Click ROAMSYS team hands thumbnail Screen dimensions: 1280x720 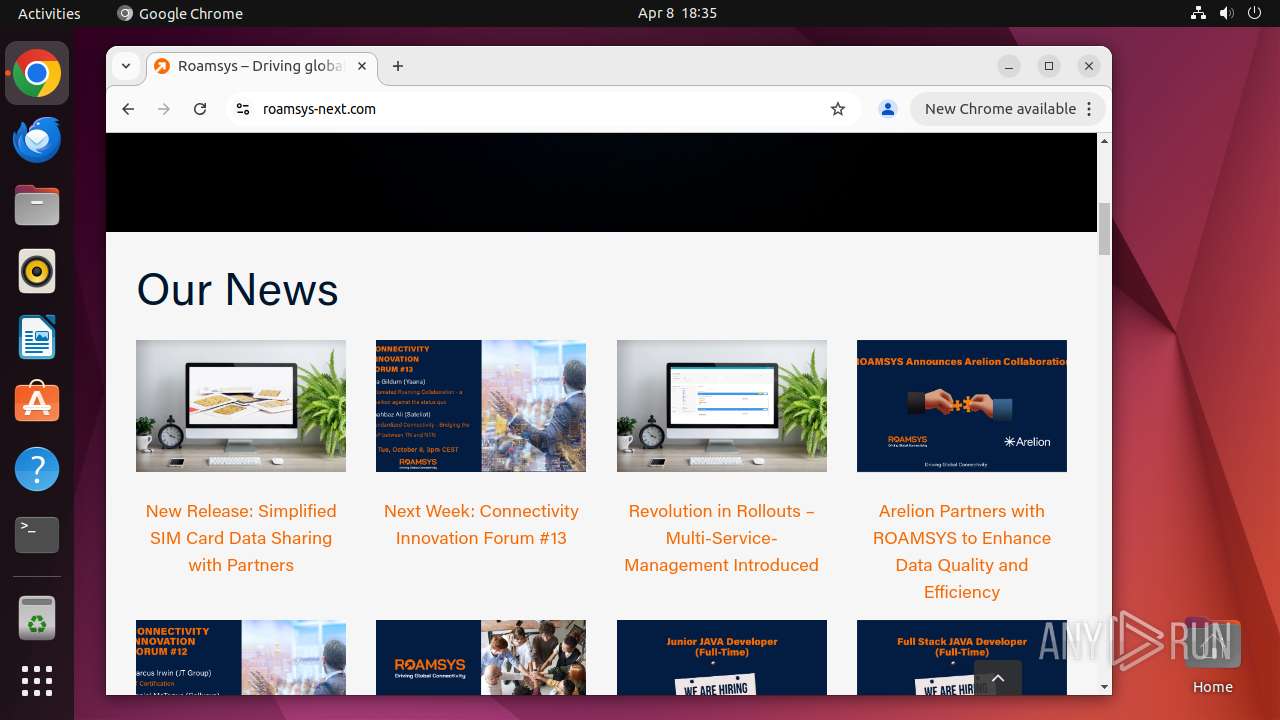point(481,657)
